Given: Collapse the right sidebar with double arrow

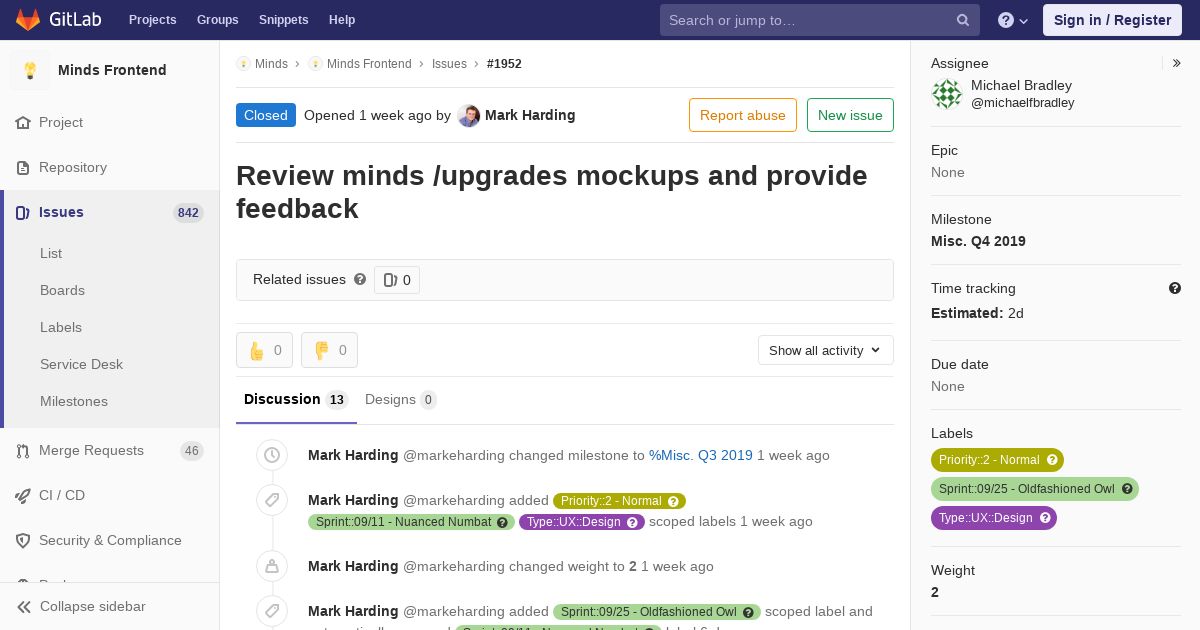Looking at the screenshot, I should point(1177,63).
